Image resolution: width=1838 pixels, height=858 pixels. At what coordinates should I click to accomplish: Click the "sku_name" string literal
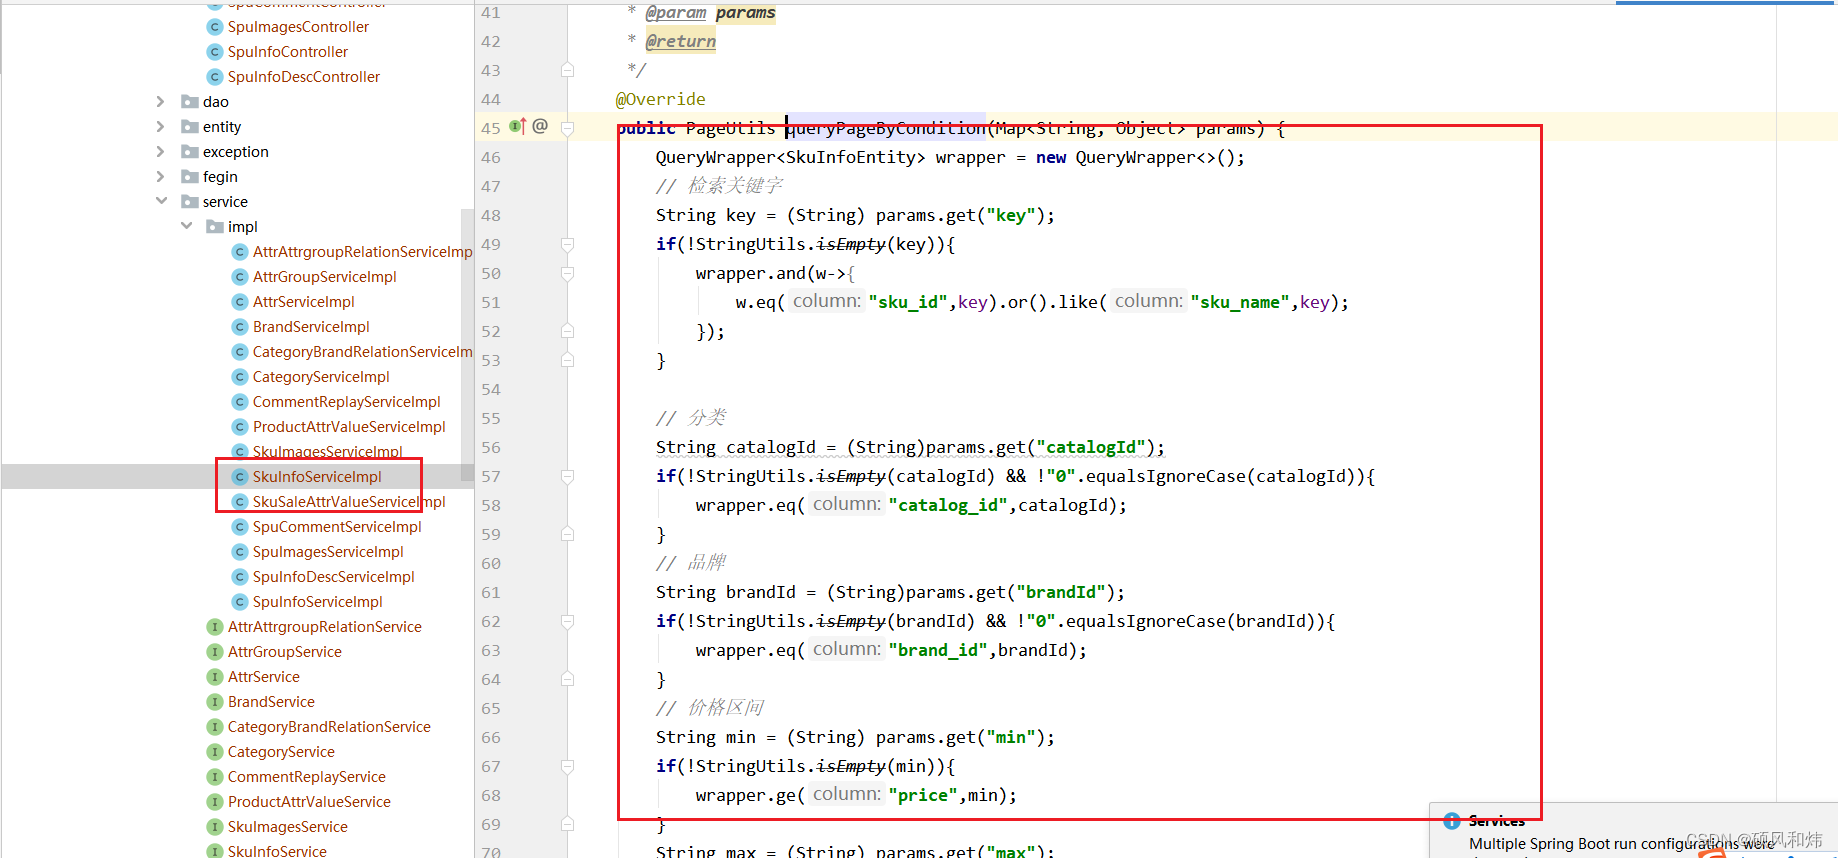(1240, 302)
